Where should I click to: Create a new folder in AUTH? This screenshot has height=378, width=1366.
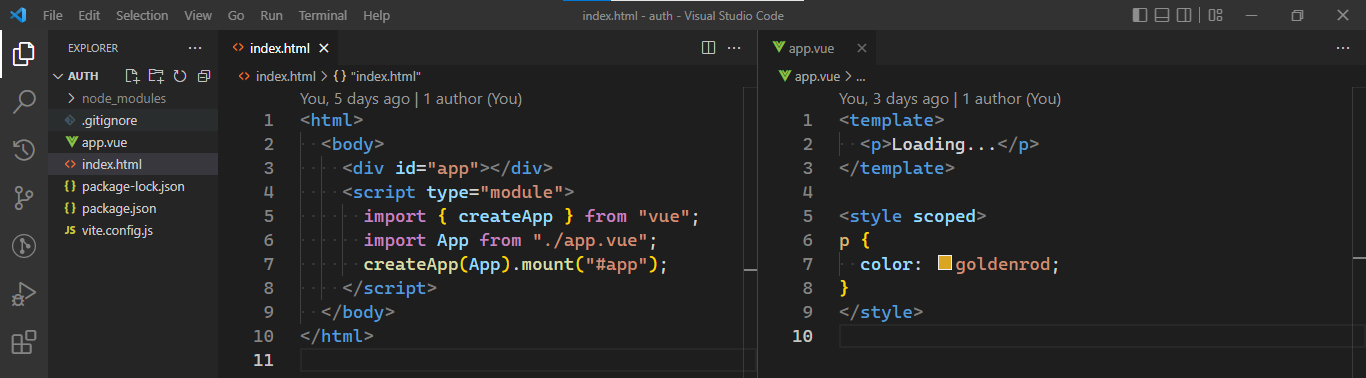[156, 76]
